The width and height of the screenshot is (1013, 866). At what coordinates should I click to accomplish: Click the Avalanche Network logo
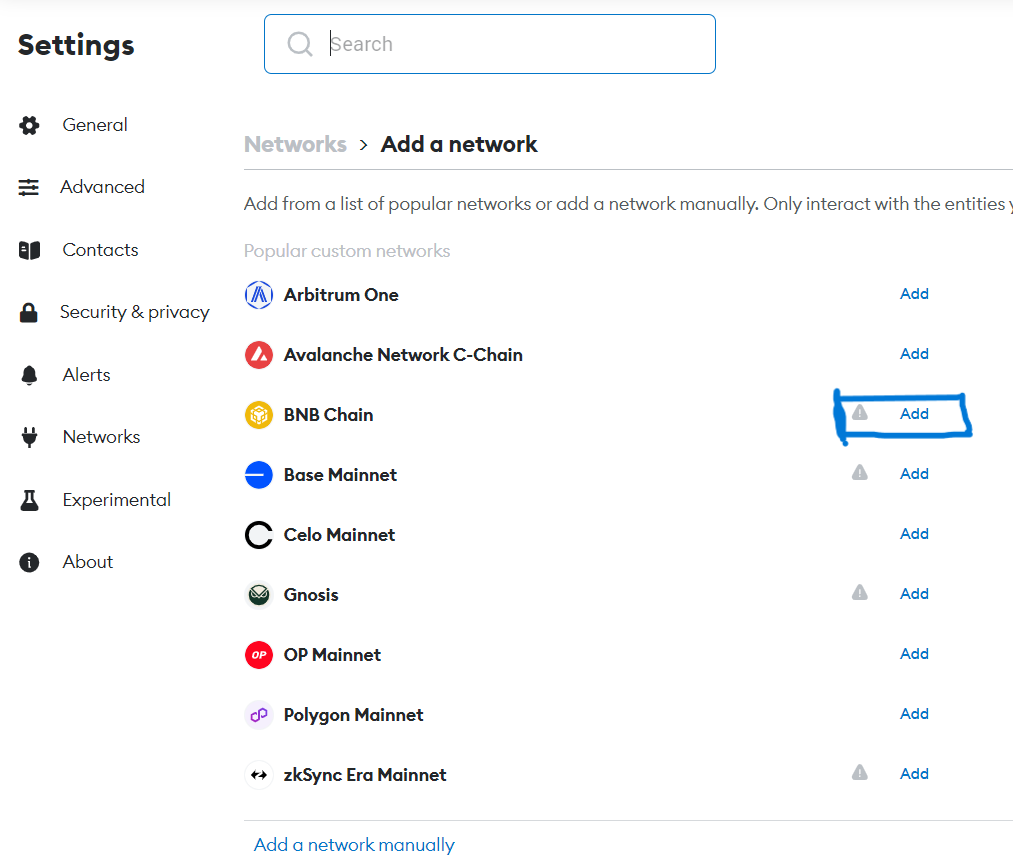(258, 355)
